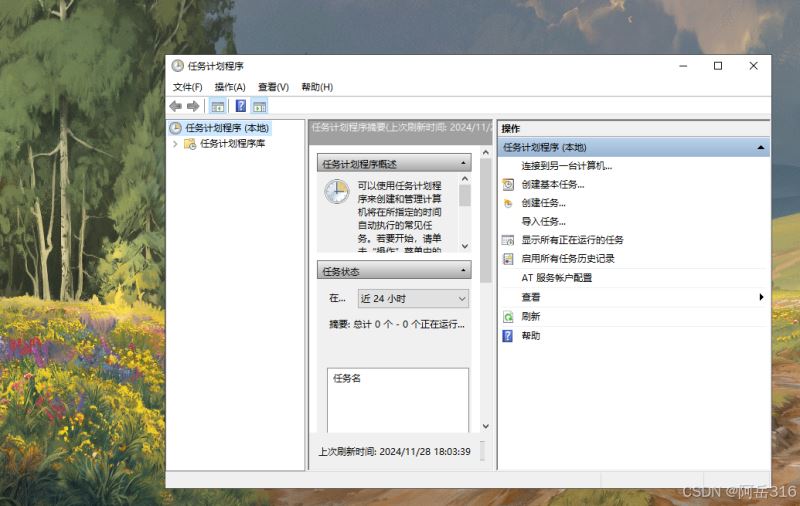Minimize the 任务计划程序 window
The height and width of the screenshot is (506, 800).
[684, 66]
